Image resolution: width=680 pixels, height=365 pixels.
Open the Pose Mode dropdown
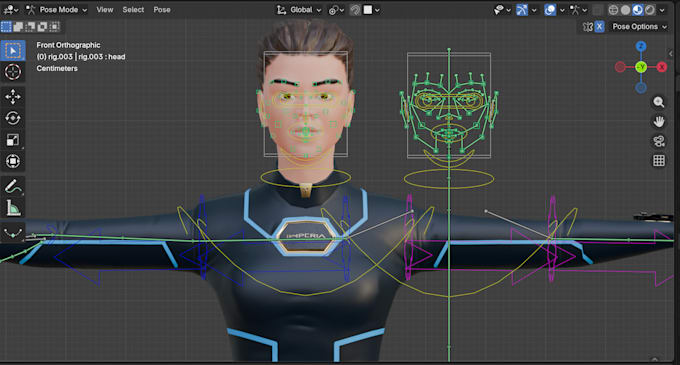point(56,10)
